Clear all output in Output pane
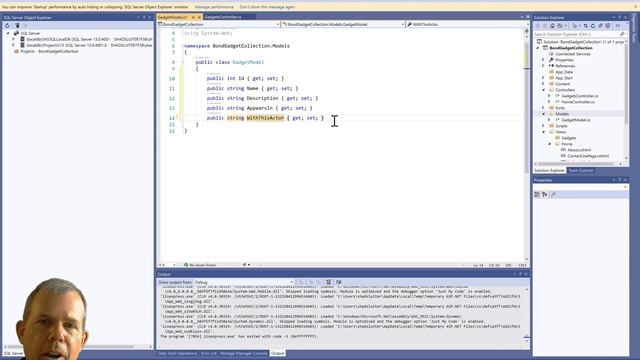Screen dimensions: 640x360 pos(328,282)
